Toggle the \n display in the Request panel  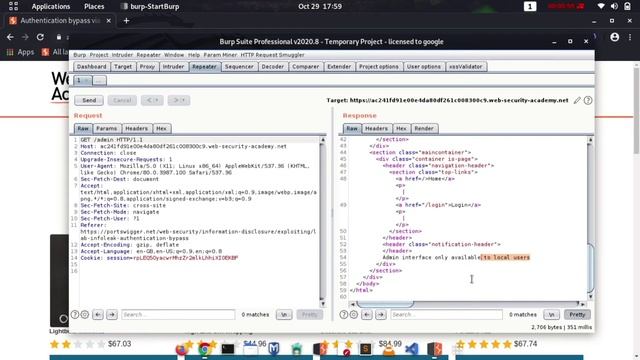284,315
